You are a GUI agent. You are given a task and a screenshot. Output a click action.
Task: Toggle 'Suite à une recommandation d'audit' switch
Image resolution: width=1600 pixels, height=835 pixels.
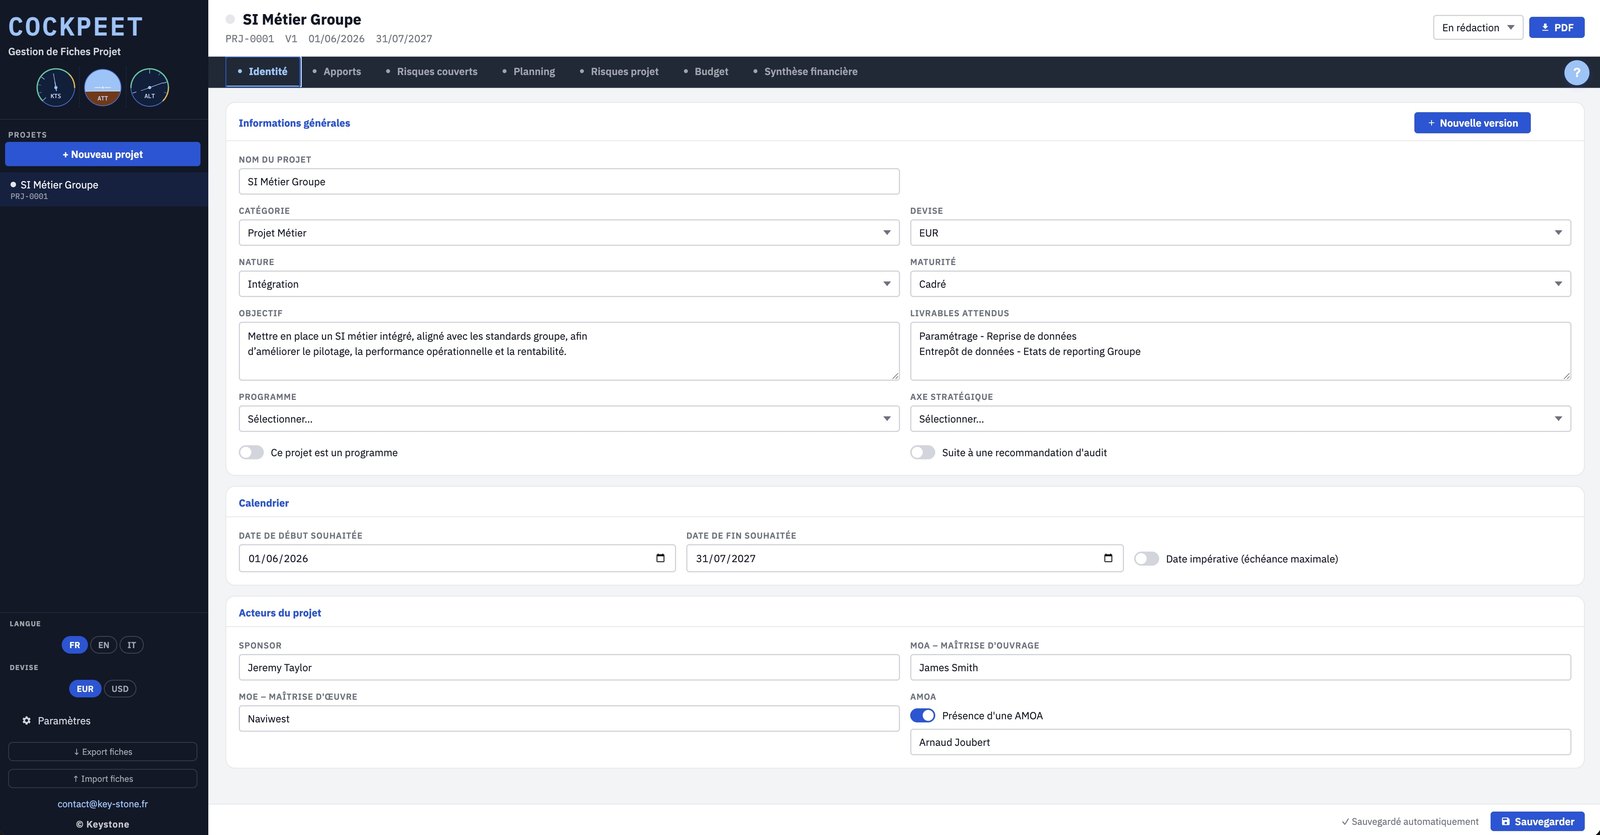[x=922, y=452]
